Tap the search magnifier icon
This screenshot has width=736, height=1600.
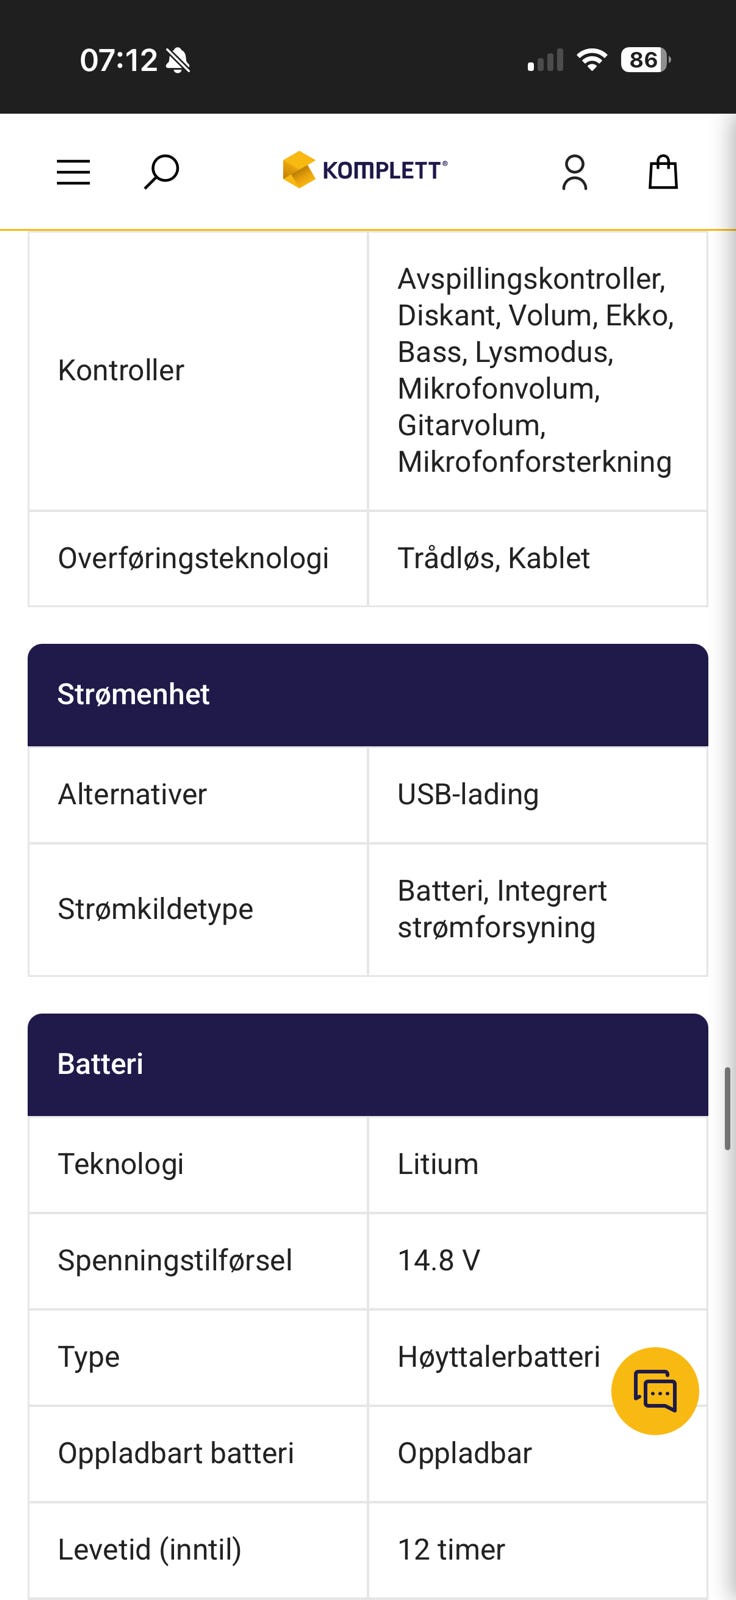[161, 172]
